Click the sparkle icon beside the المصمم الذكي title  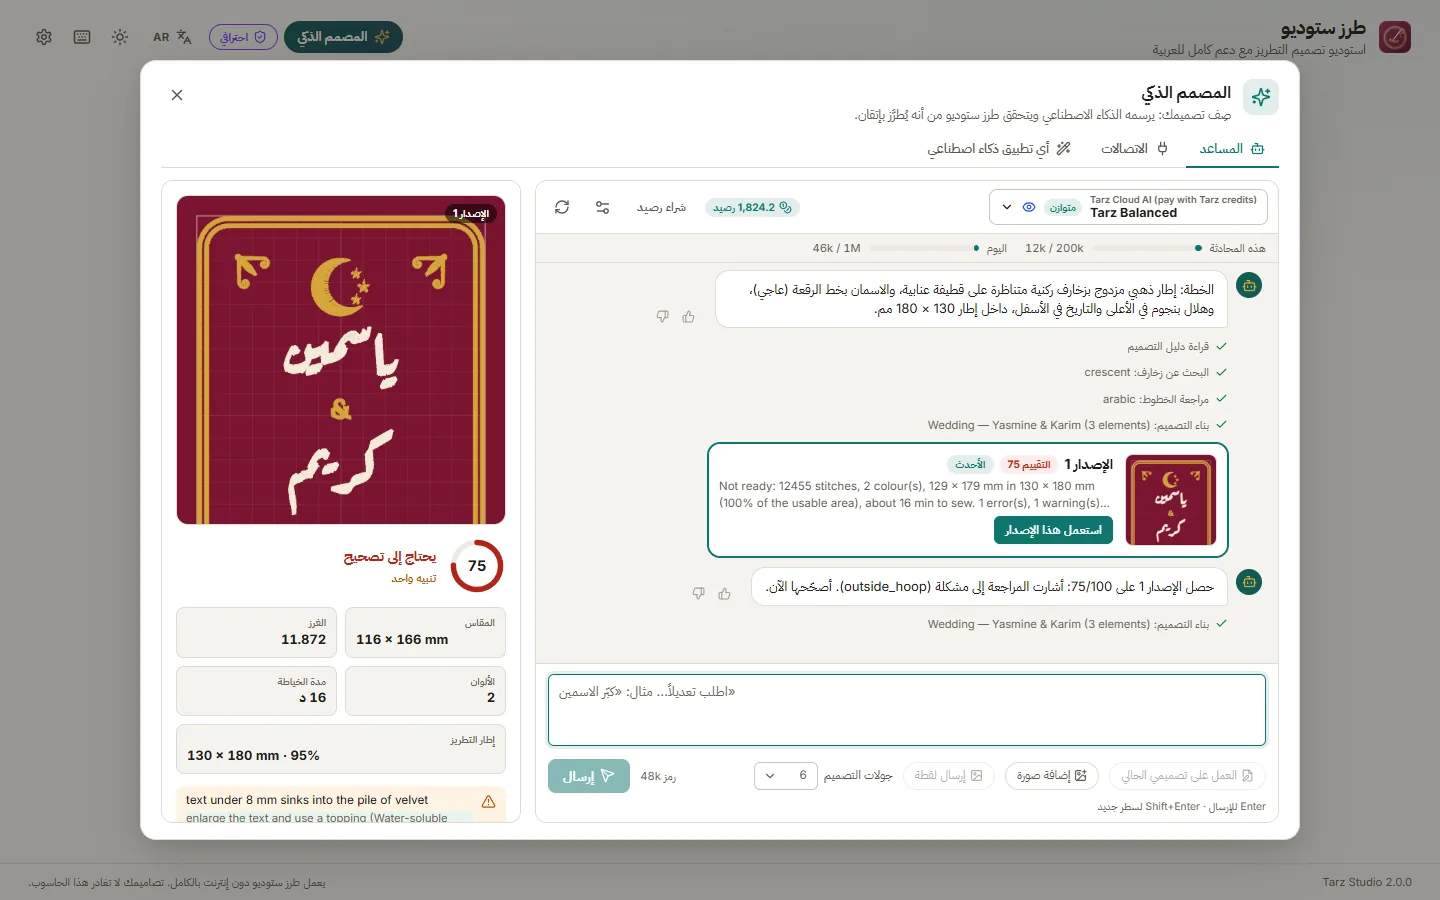click(x=1261, y=97)
